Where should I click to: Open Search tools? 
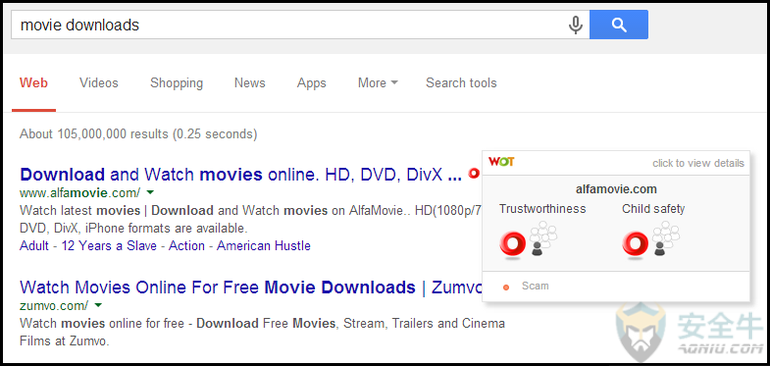[x=461, y=83]
